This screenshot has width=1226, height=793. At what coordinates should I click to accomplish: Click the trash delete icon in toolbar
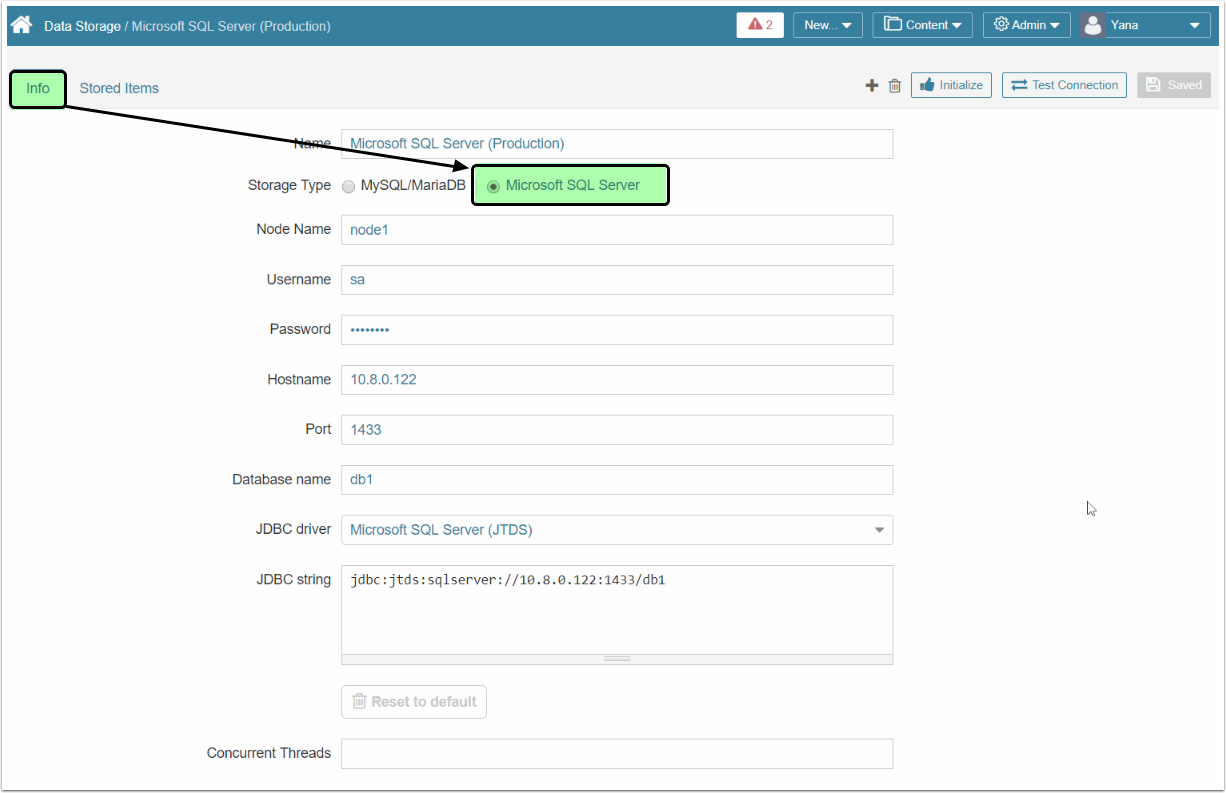[895, 86]
